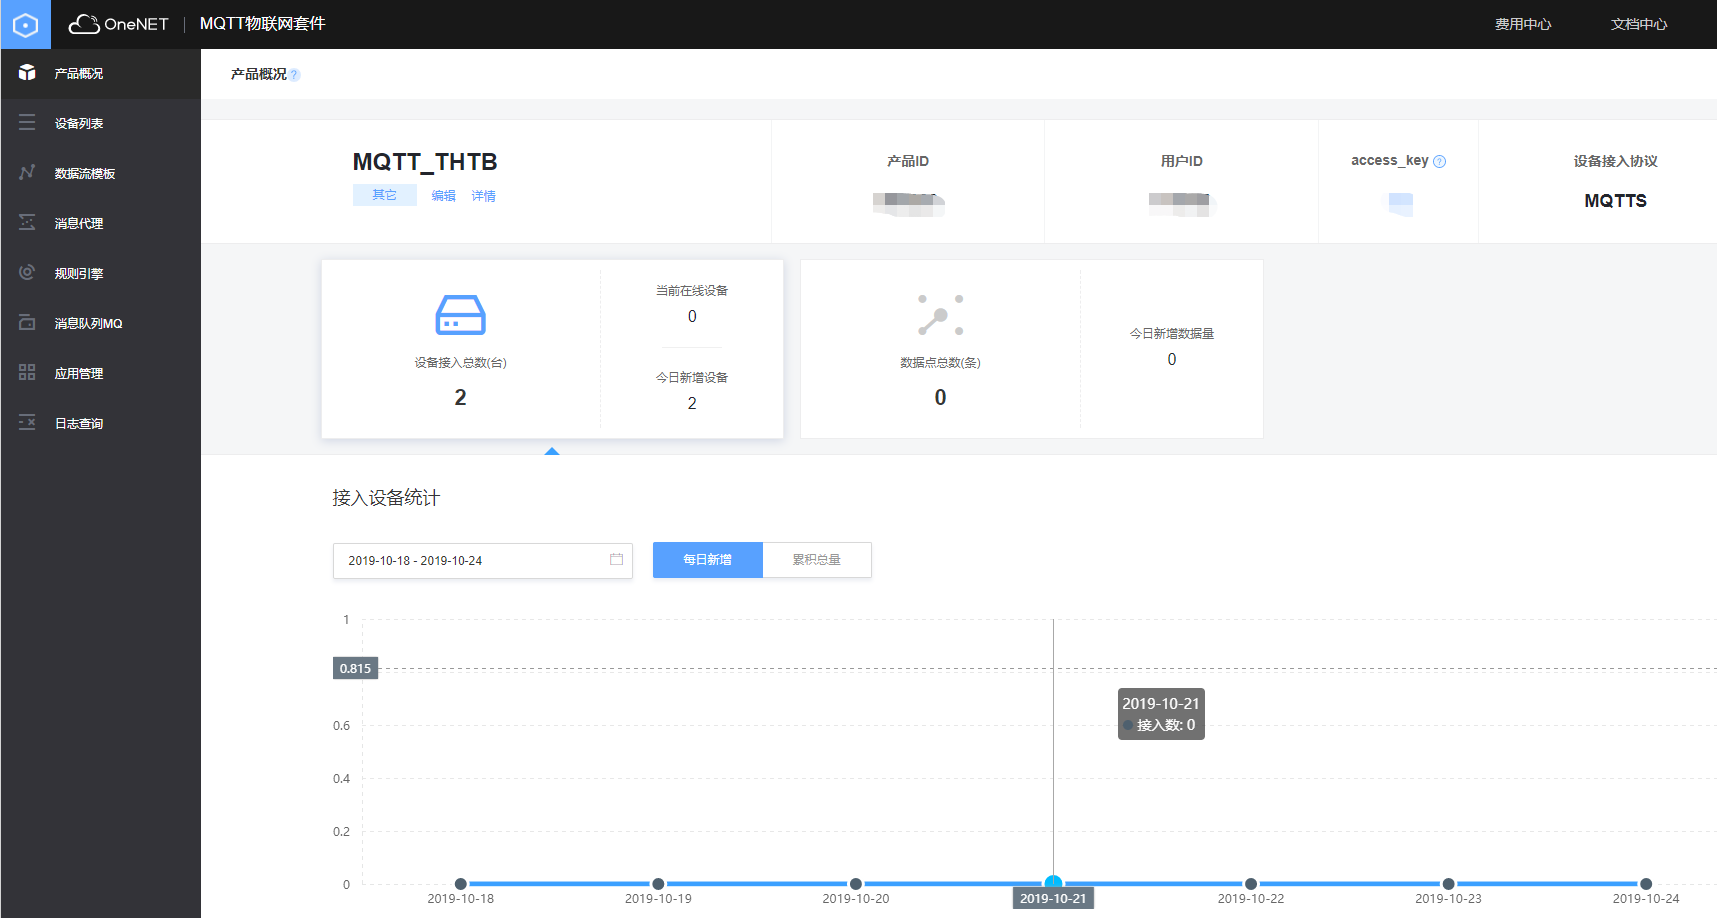
Task: Open 详情 link for product details
Action: pos(484,196)
